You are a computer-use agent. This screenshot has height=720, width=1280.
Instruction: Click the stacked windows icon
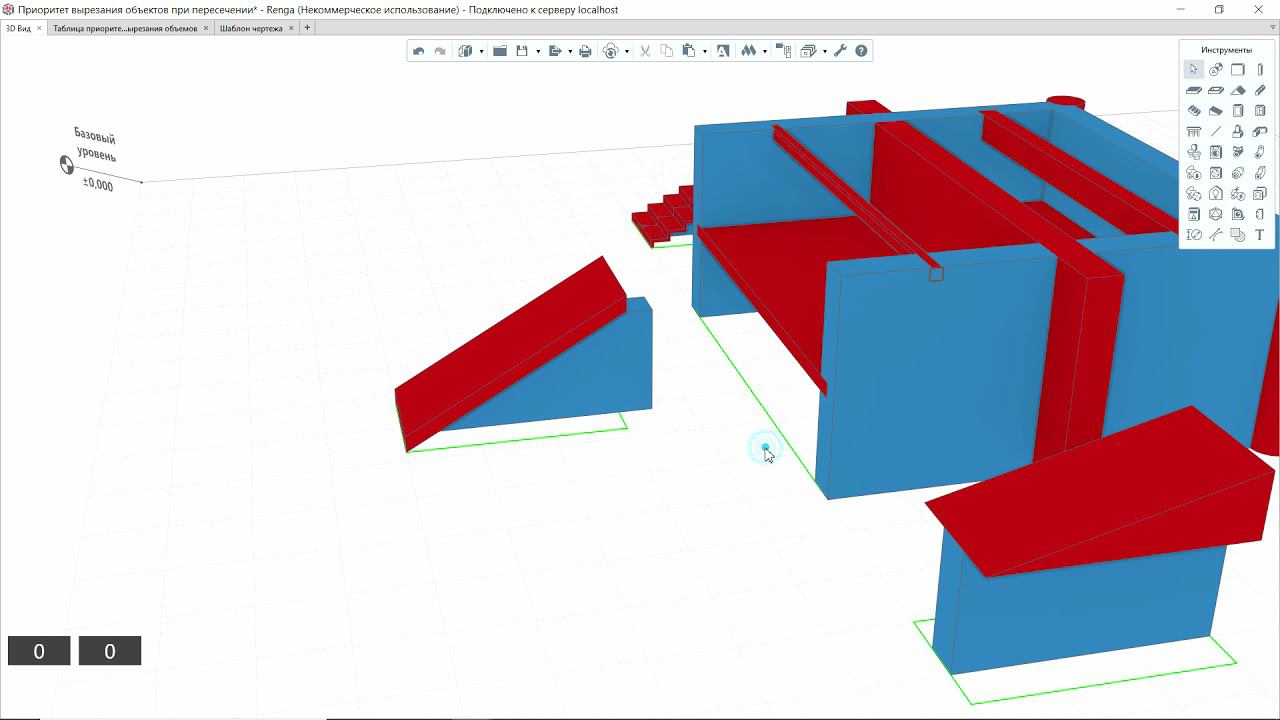(808, 51)
